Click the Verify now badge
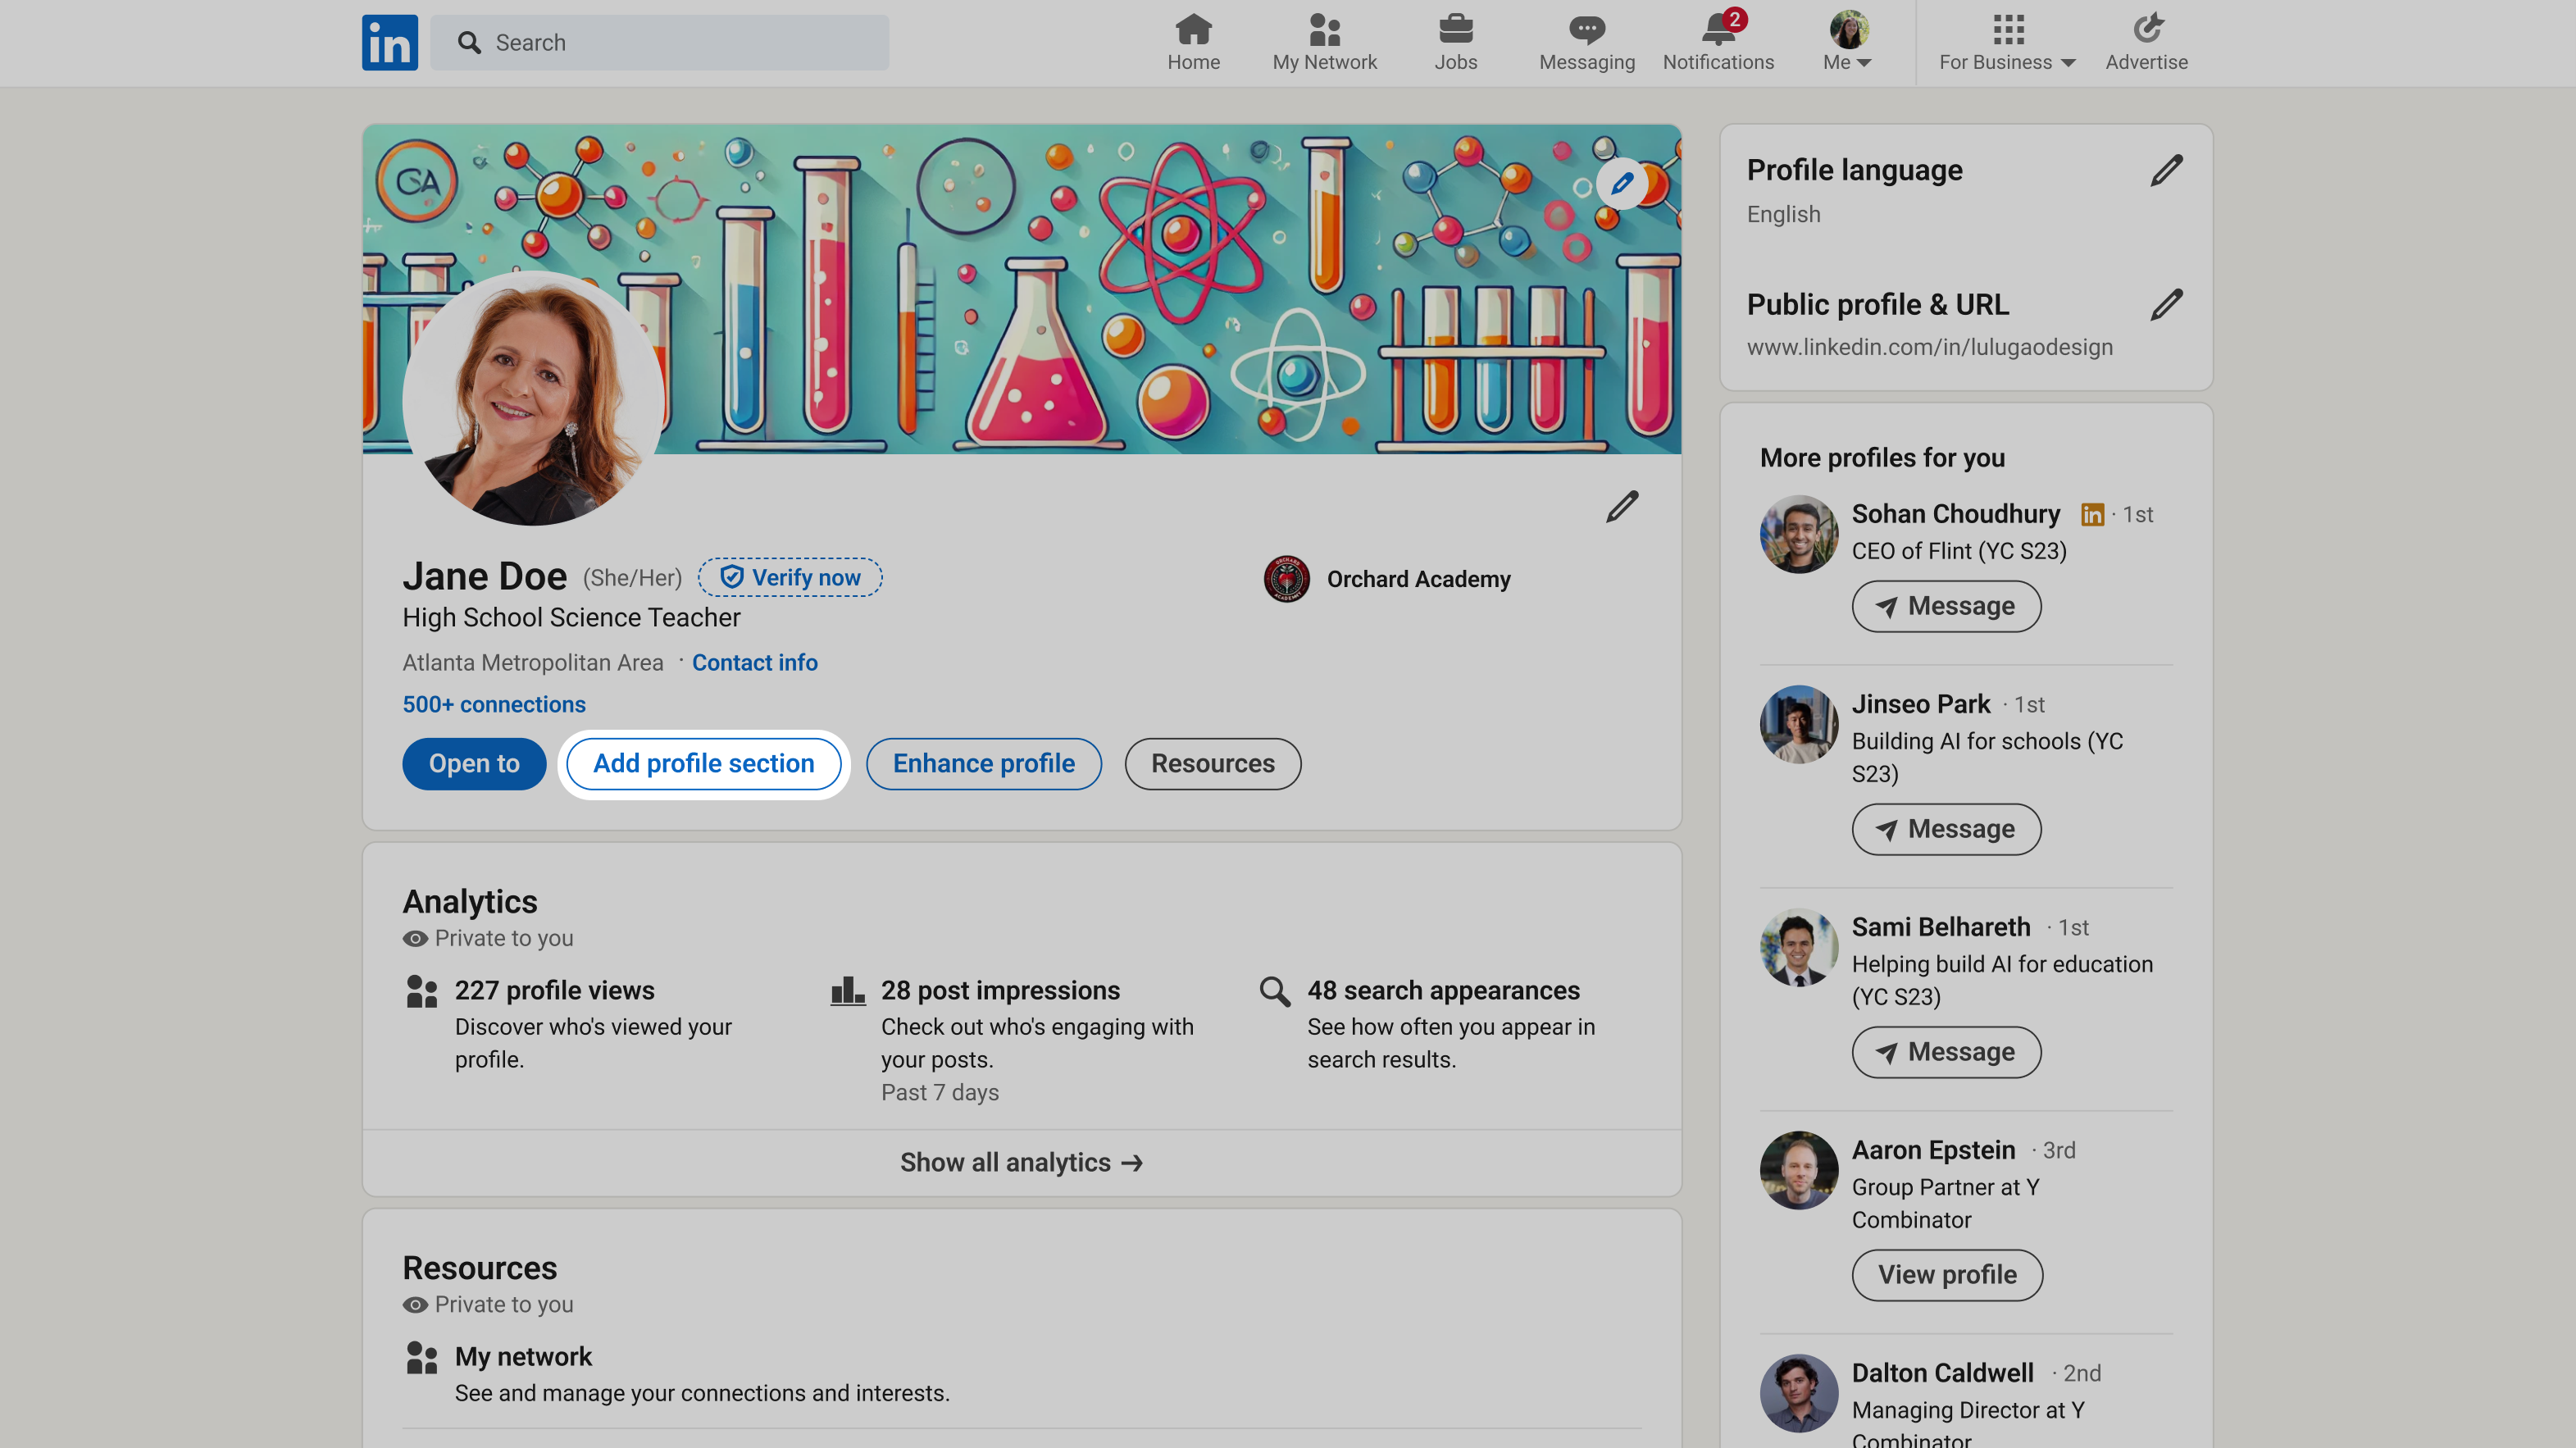 (790, 578)
